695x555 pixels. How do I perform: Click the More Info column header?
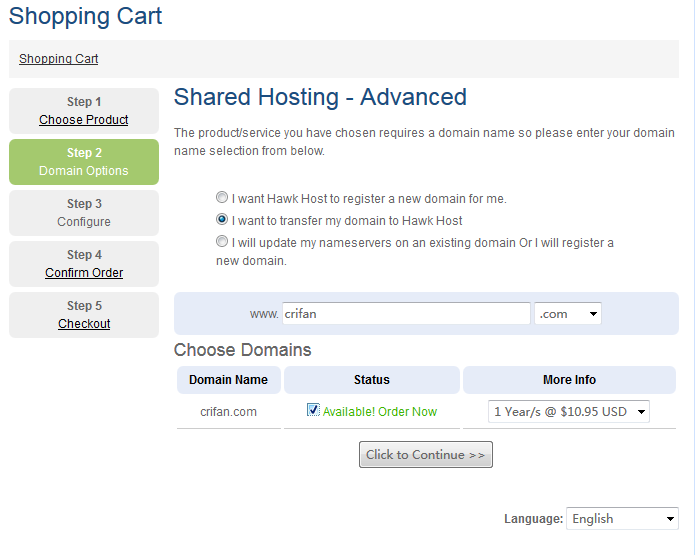(x=570, y=380)
